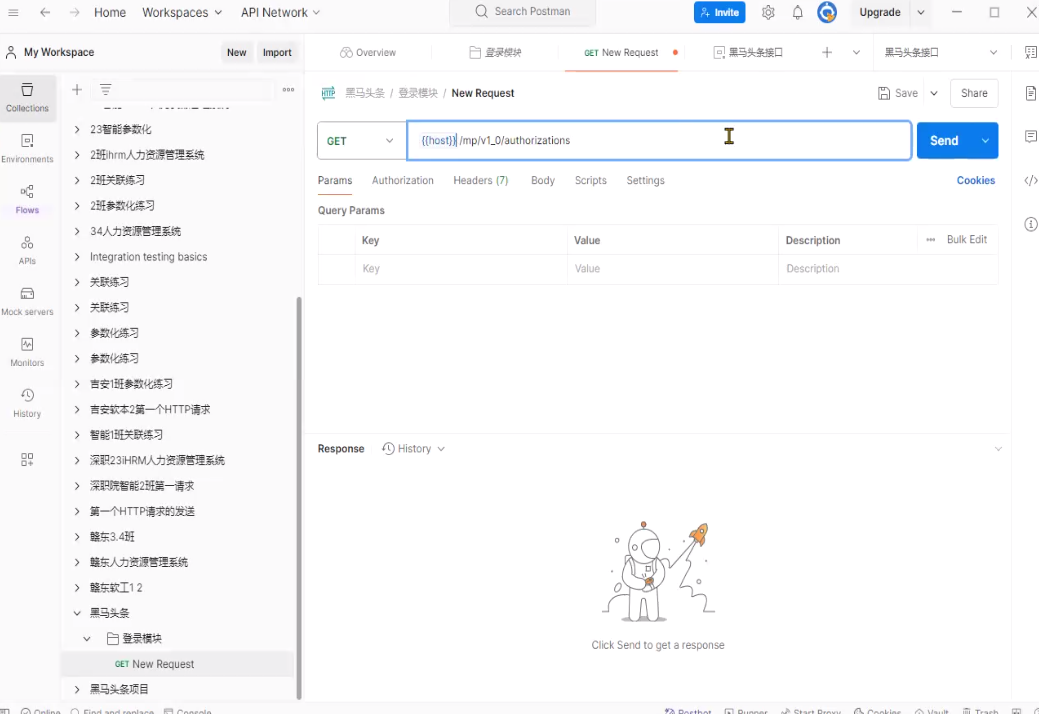Switch to the Scripts tab
The height and width of the screenshot is (714, 1039).
pos(590,180)
